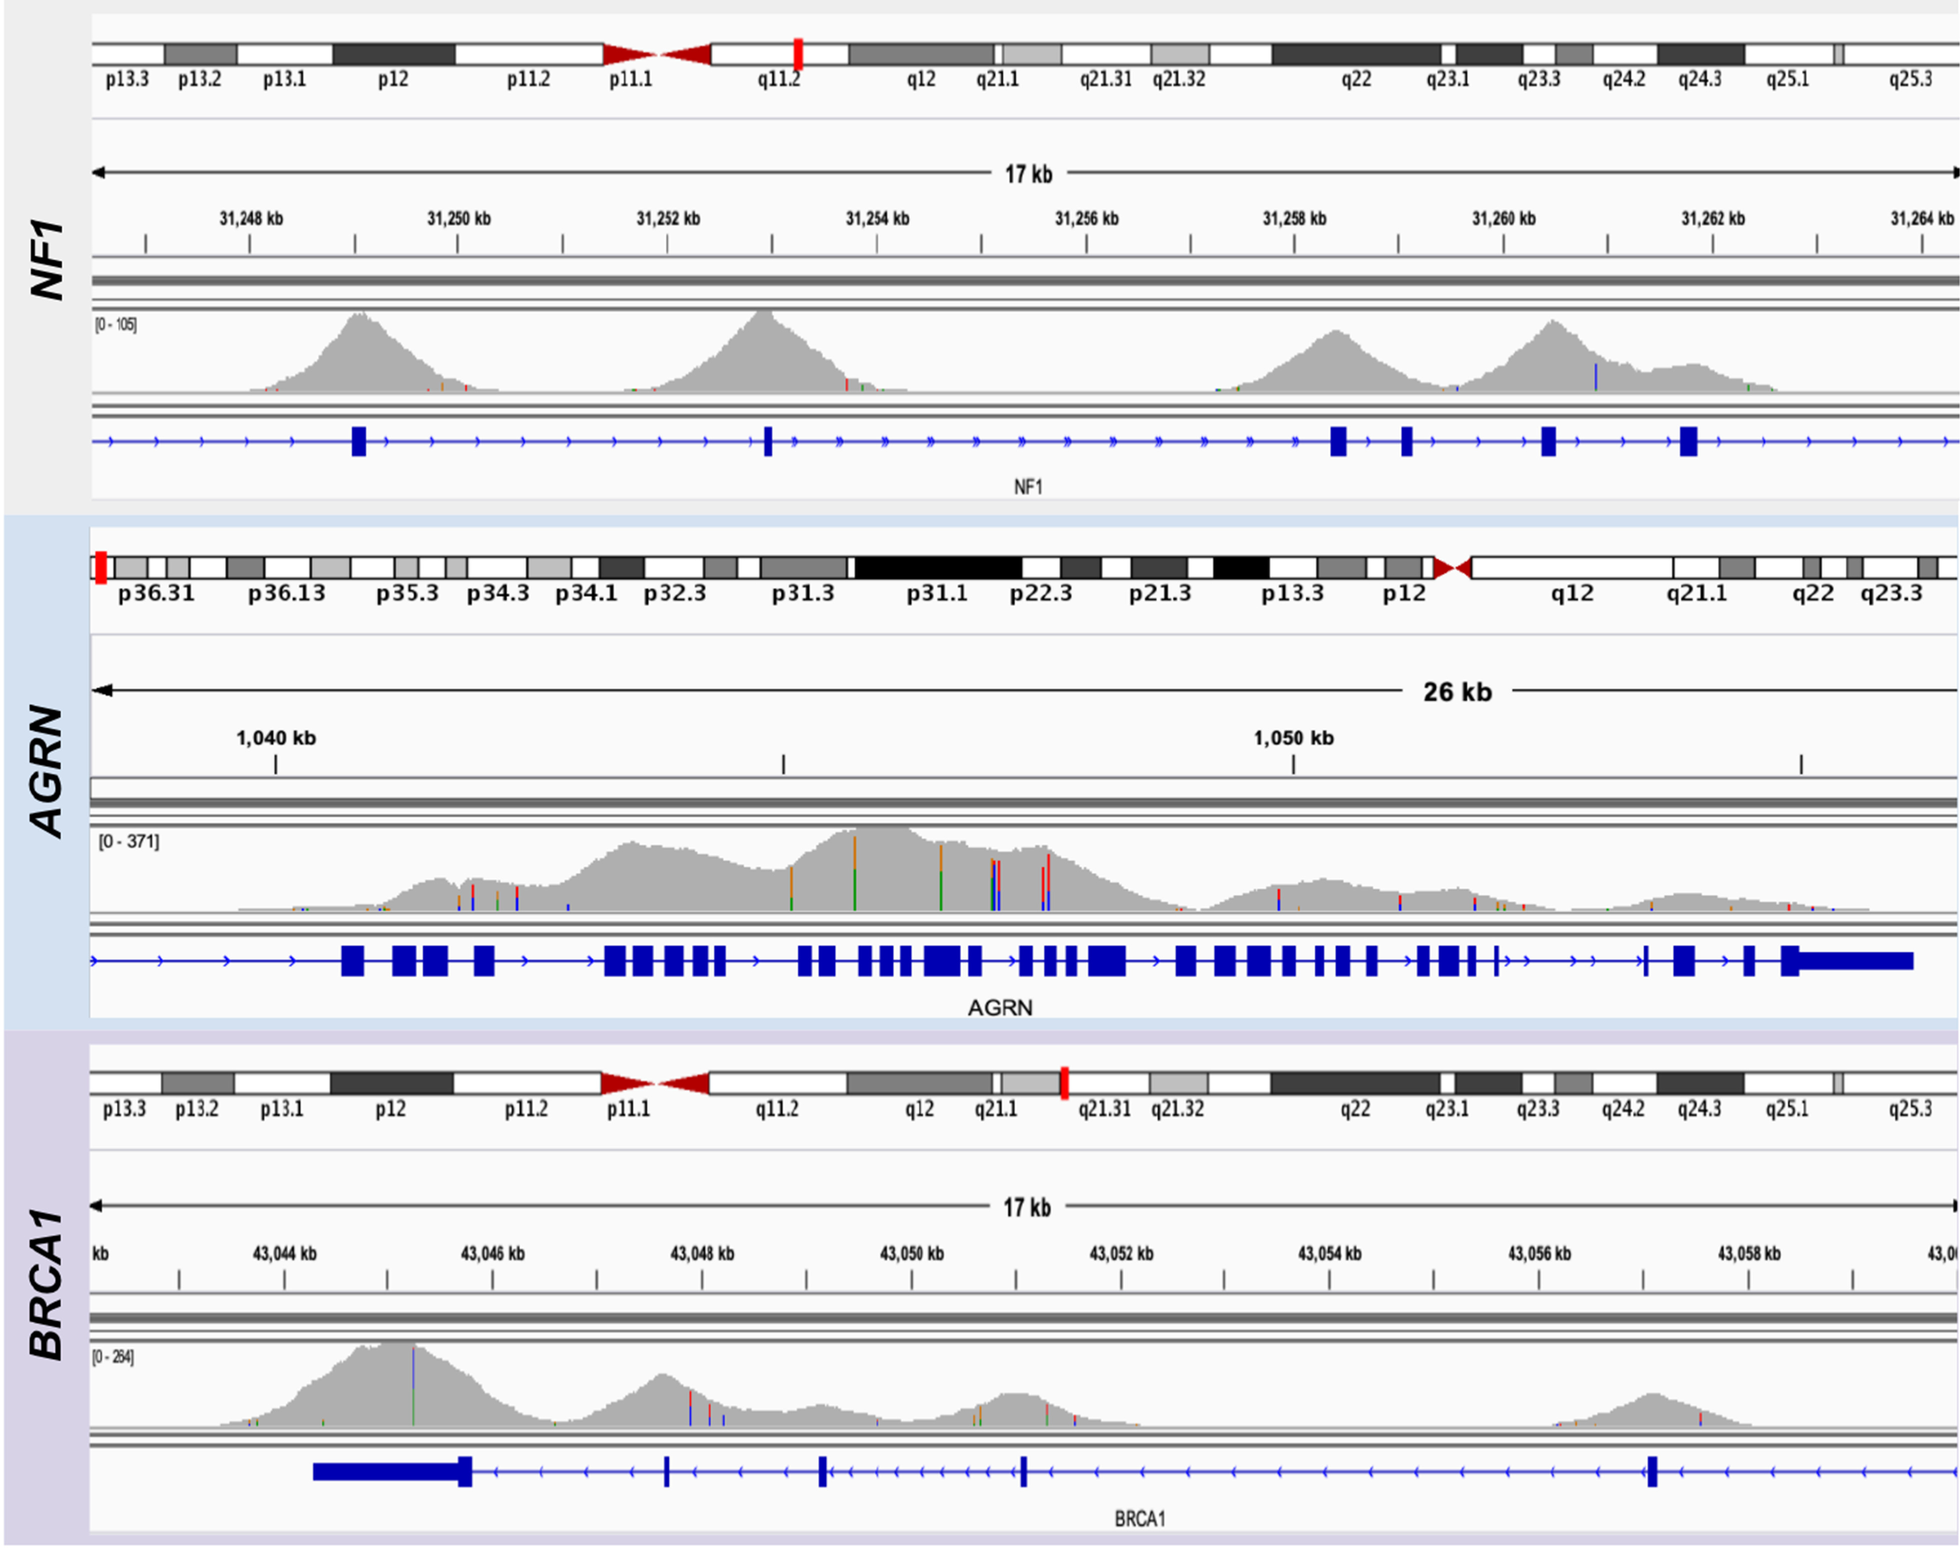
Task: Click the 31,260 kb ruler label
Action: click(x=1503, y=218)
